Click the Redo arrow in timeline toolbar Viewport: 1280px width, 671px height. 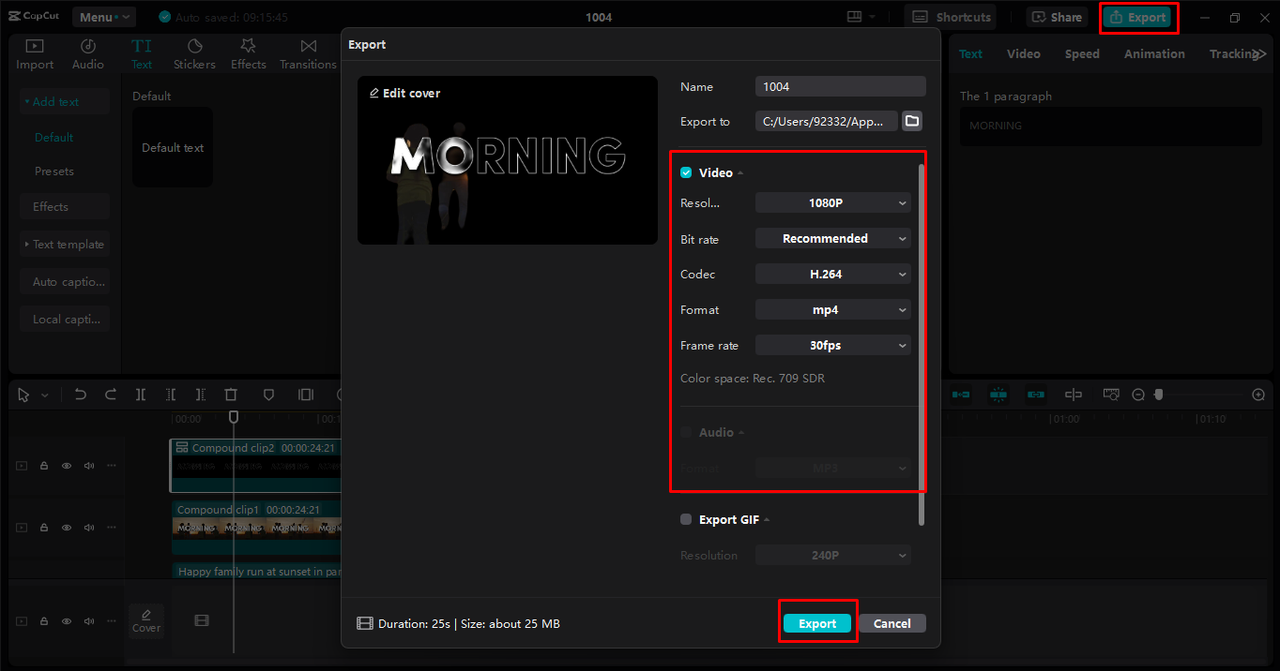click(111, 395)
